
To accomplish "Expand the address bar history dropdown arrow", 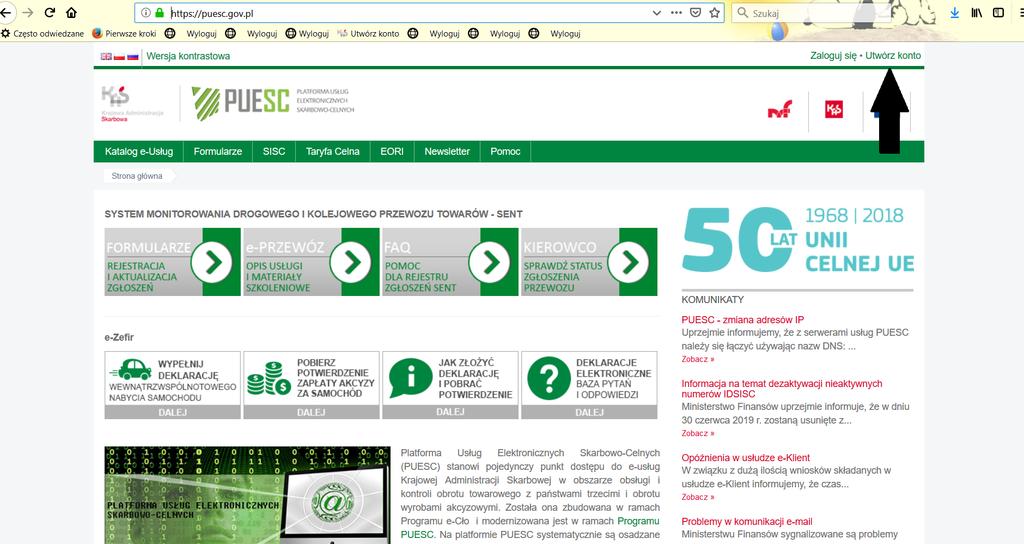I will click(x=656, y=13).
